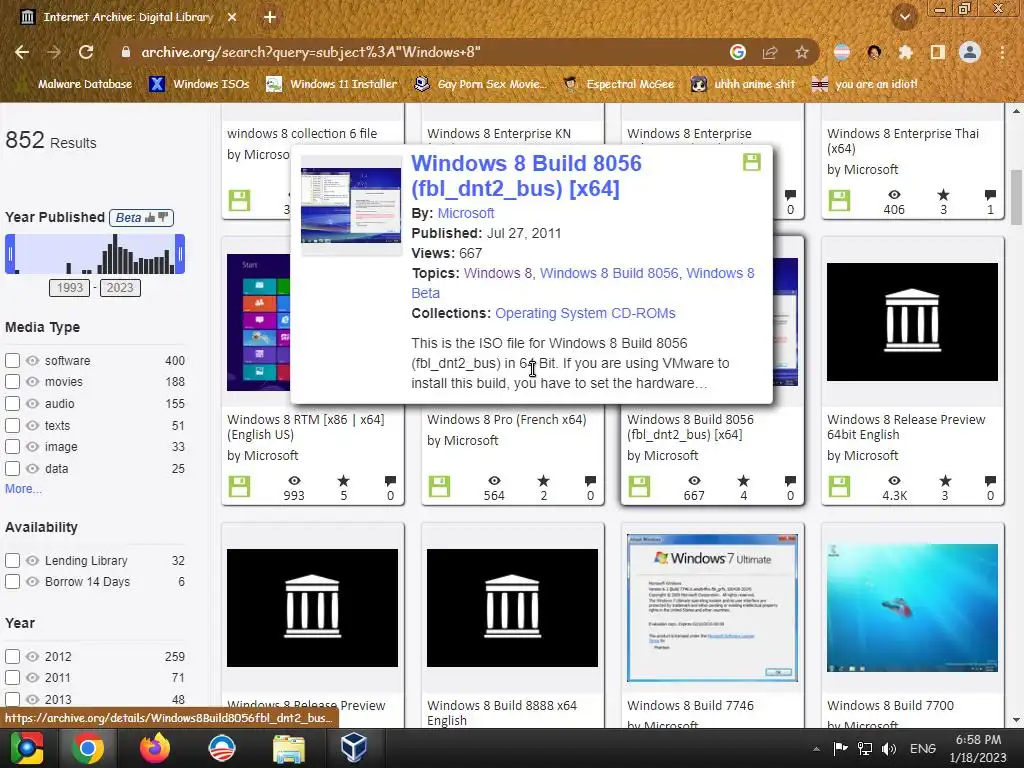This screenshot has height=768, width=1024.
Task: Bookmark this page with the star icon
Action: [801, 52]
